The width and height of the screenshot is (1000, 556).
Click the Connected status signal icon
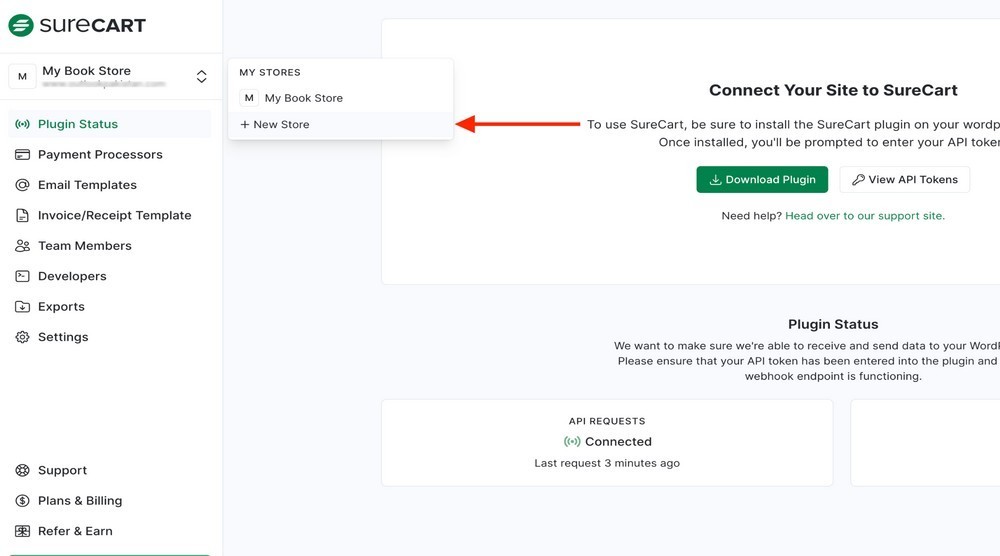572,442
